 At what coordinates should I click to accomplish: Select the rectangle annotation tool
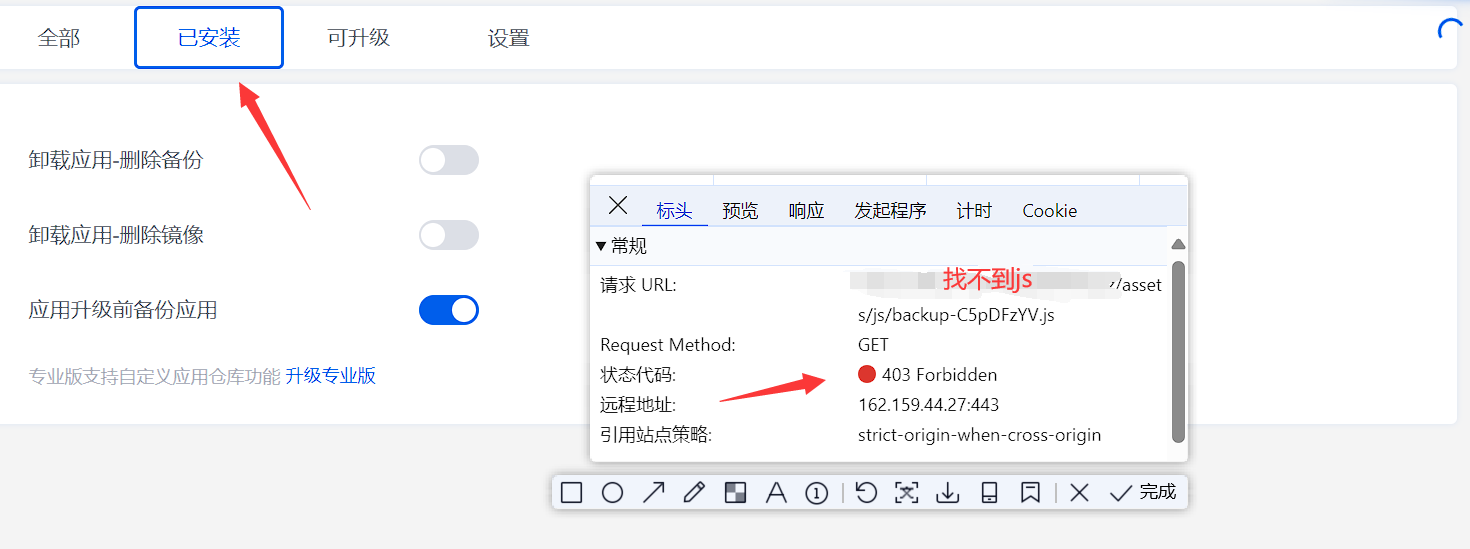coord(571,492)
